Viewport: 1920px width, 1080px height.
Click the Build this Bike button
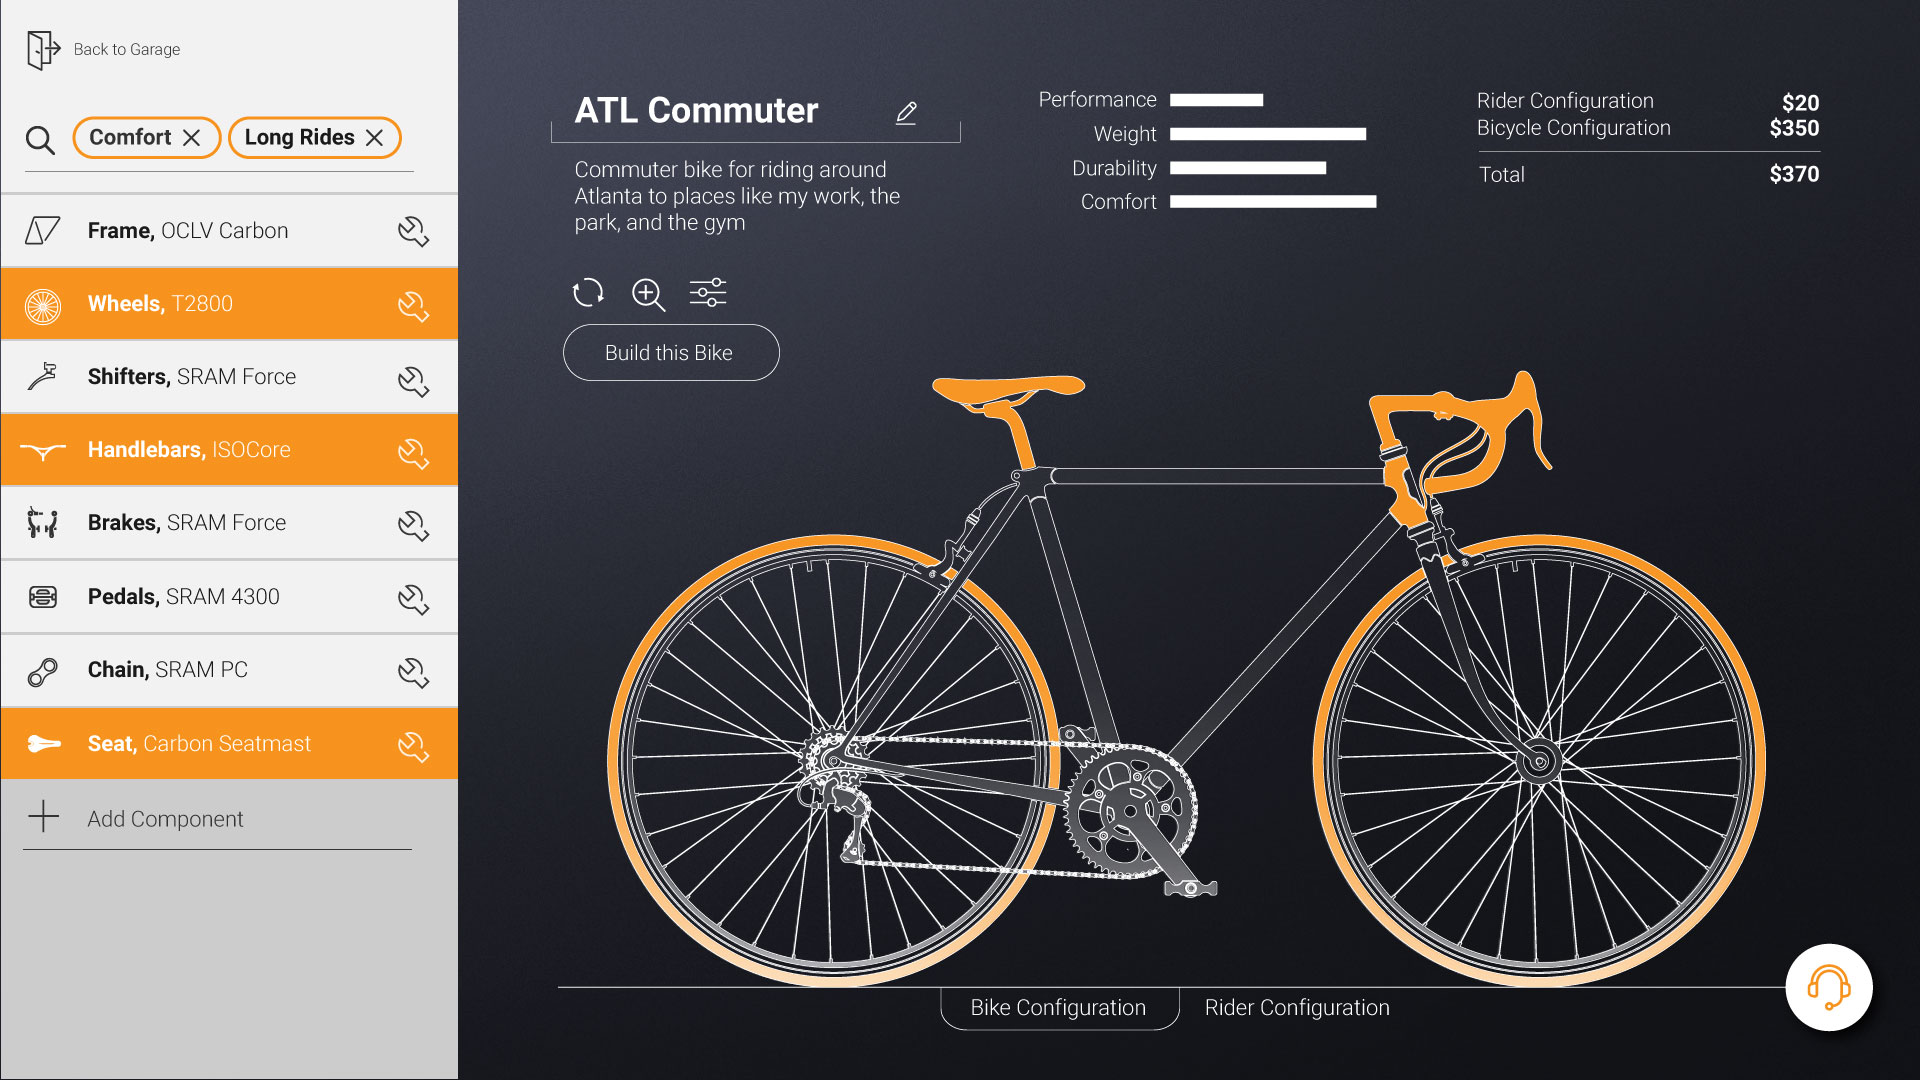coord(671,353)
